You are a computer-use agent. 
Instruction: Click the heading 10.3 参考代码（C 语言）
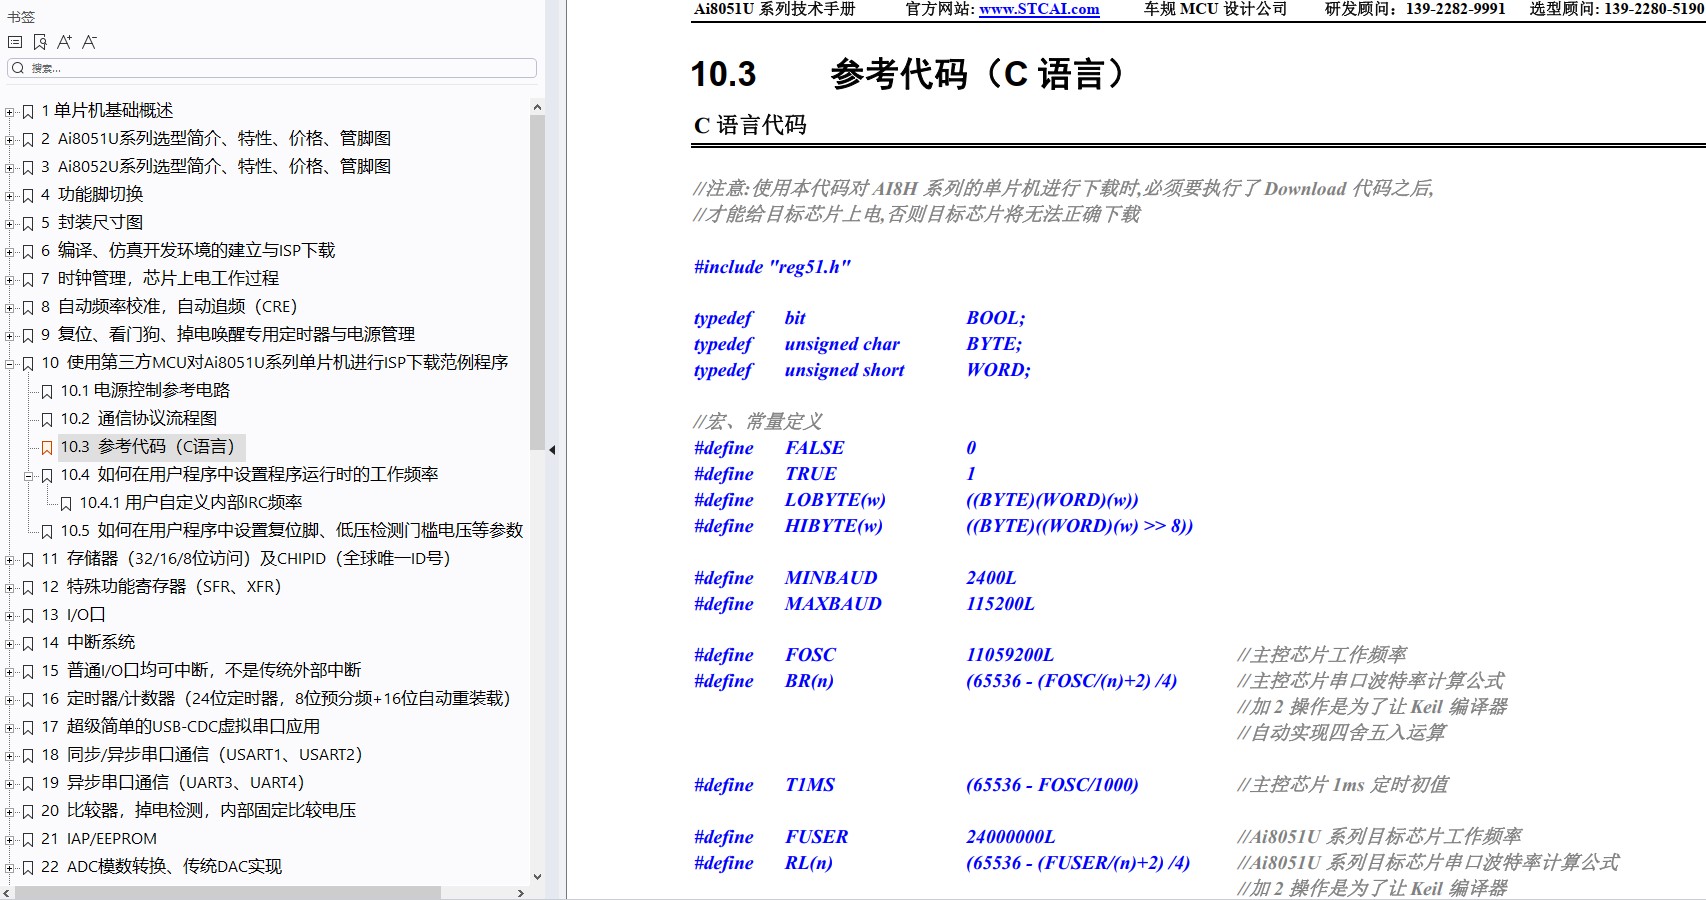[x=908, y=74]
